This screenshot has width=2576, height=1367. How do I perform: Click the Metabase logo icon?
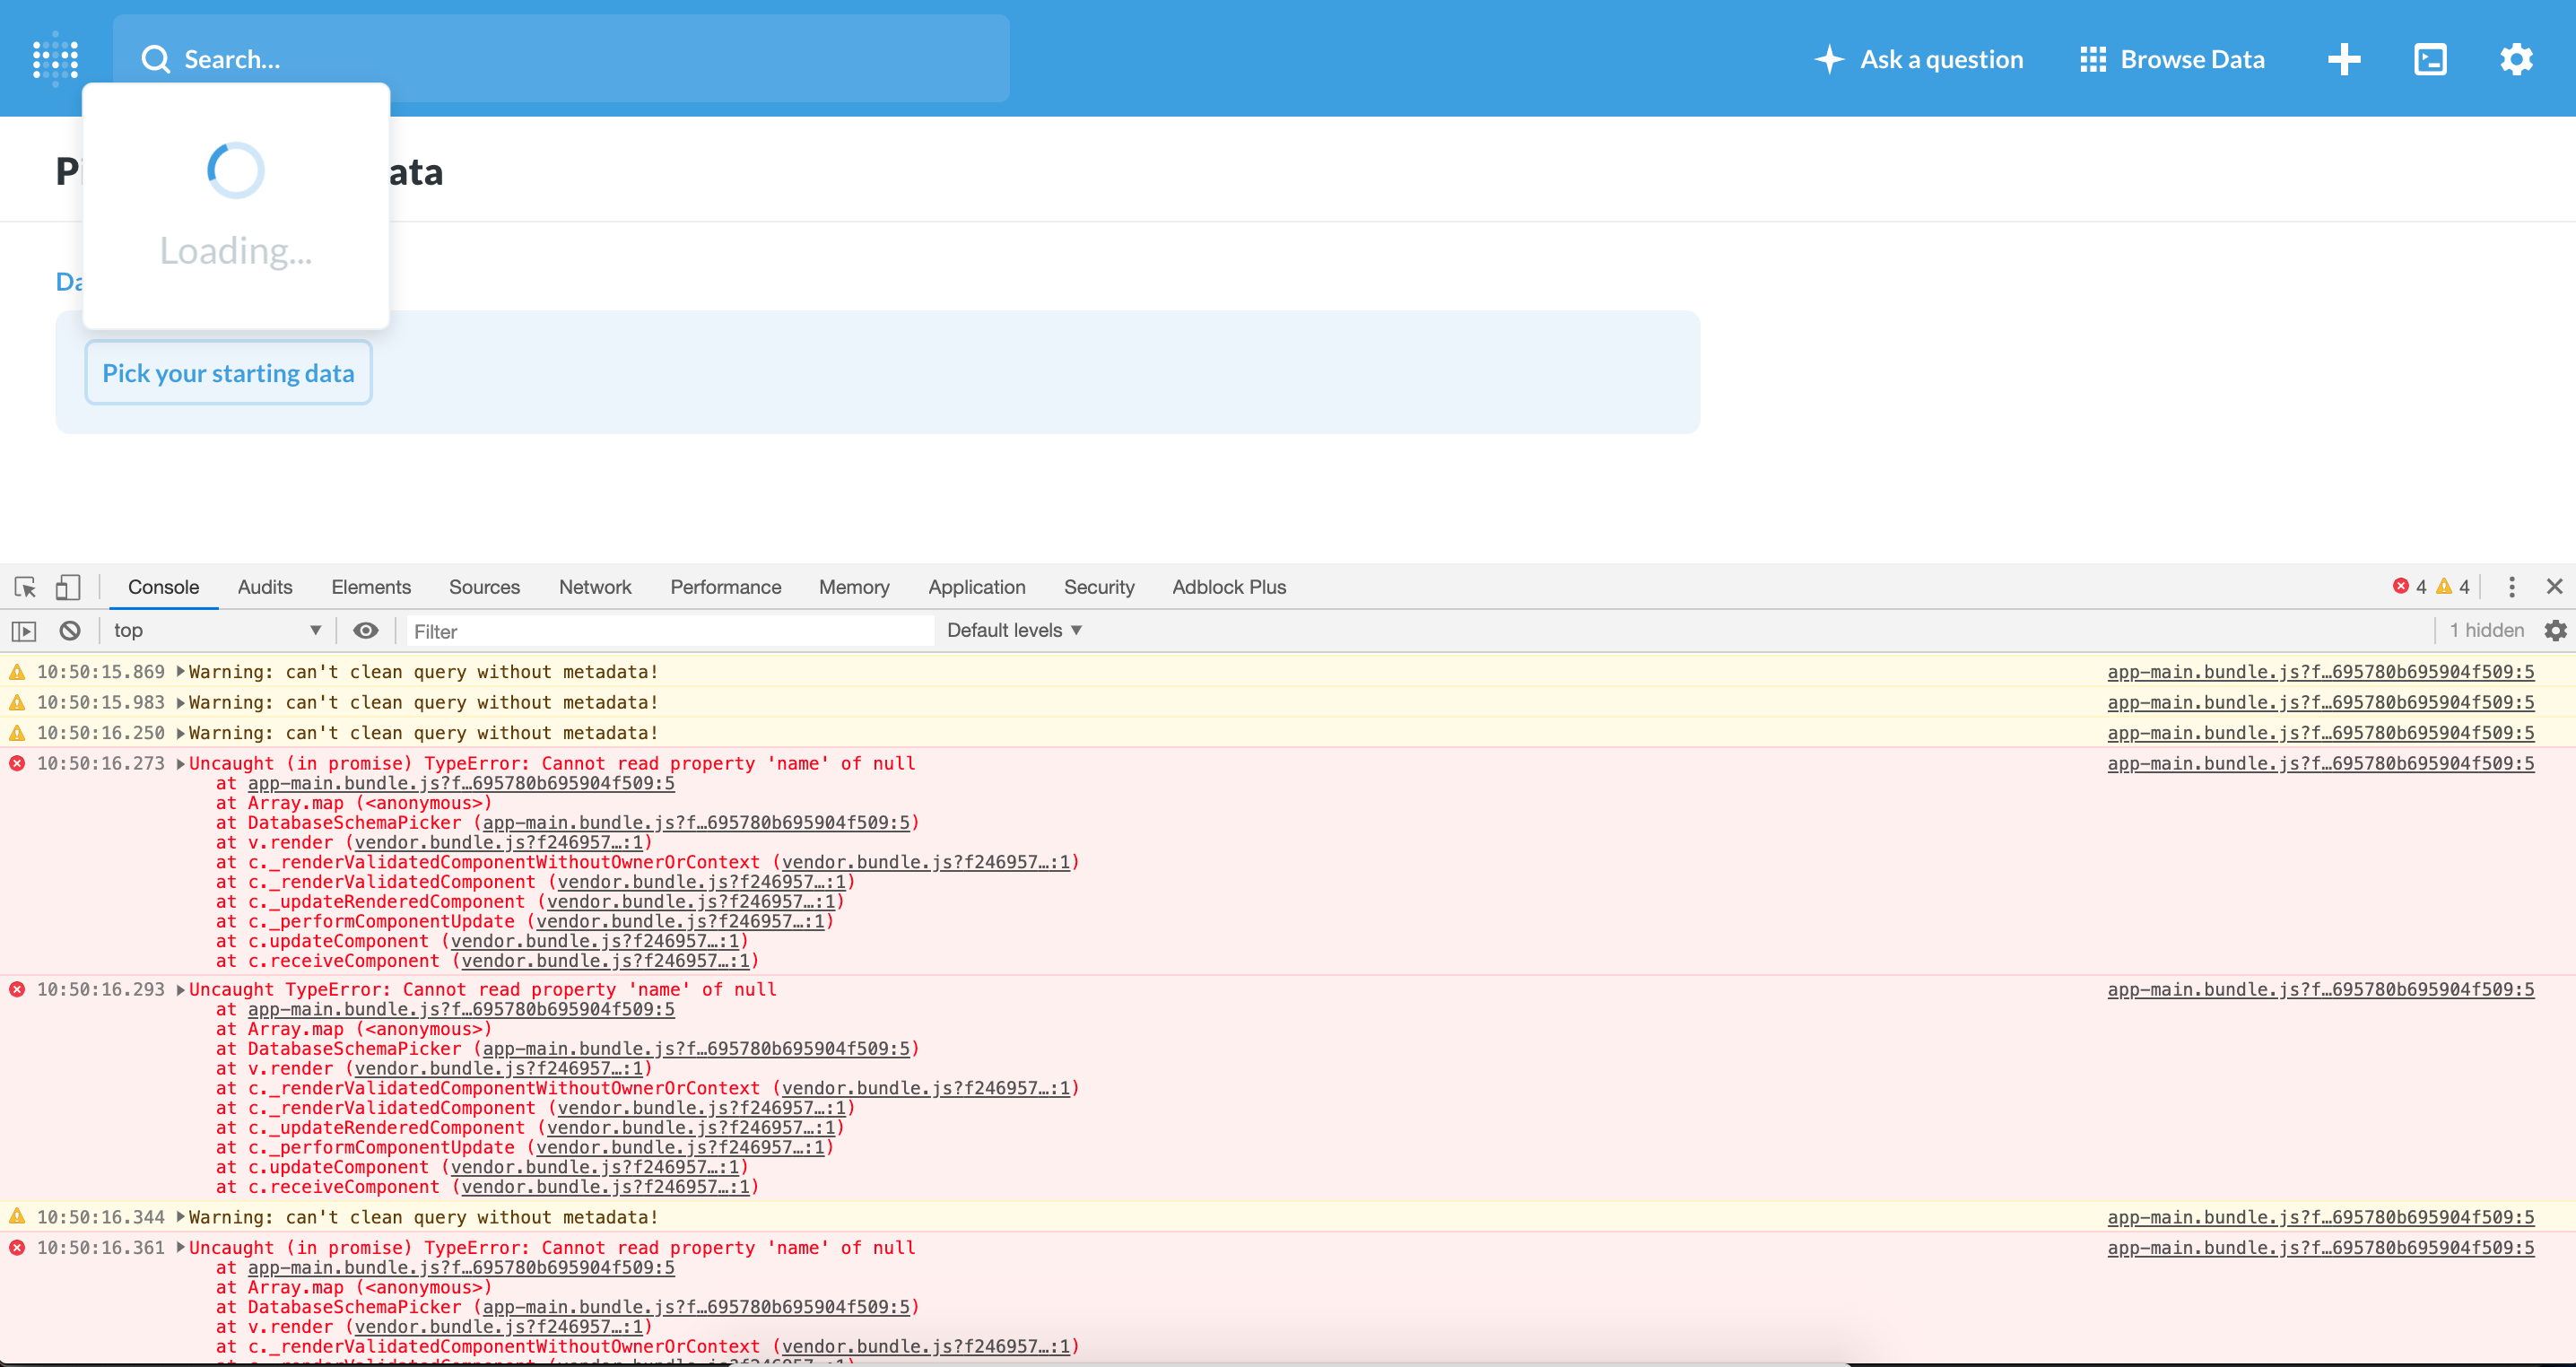tap(56, 59)
